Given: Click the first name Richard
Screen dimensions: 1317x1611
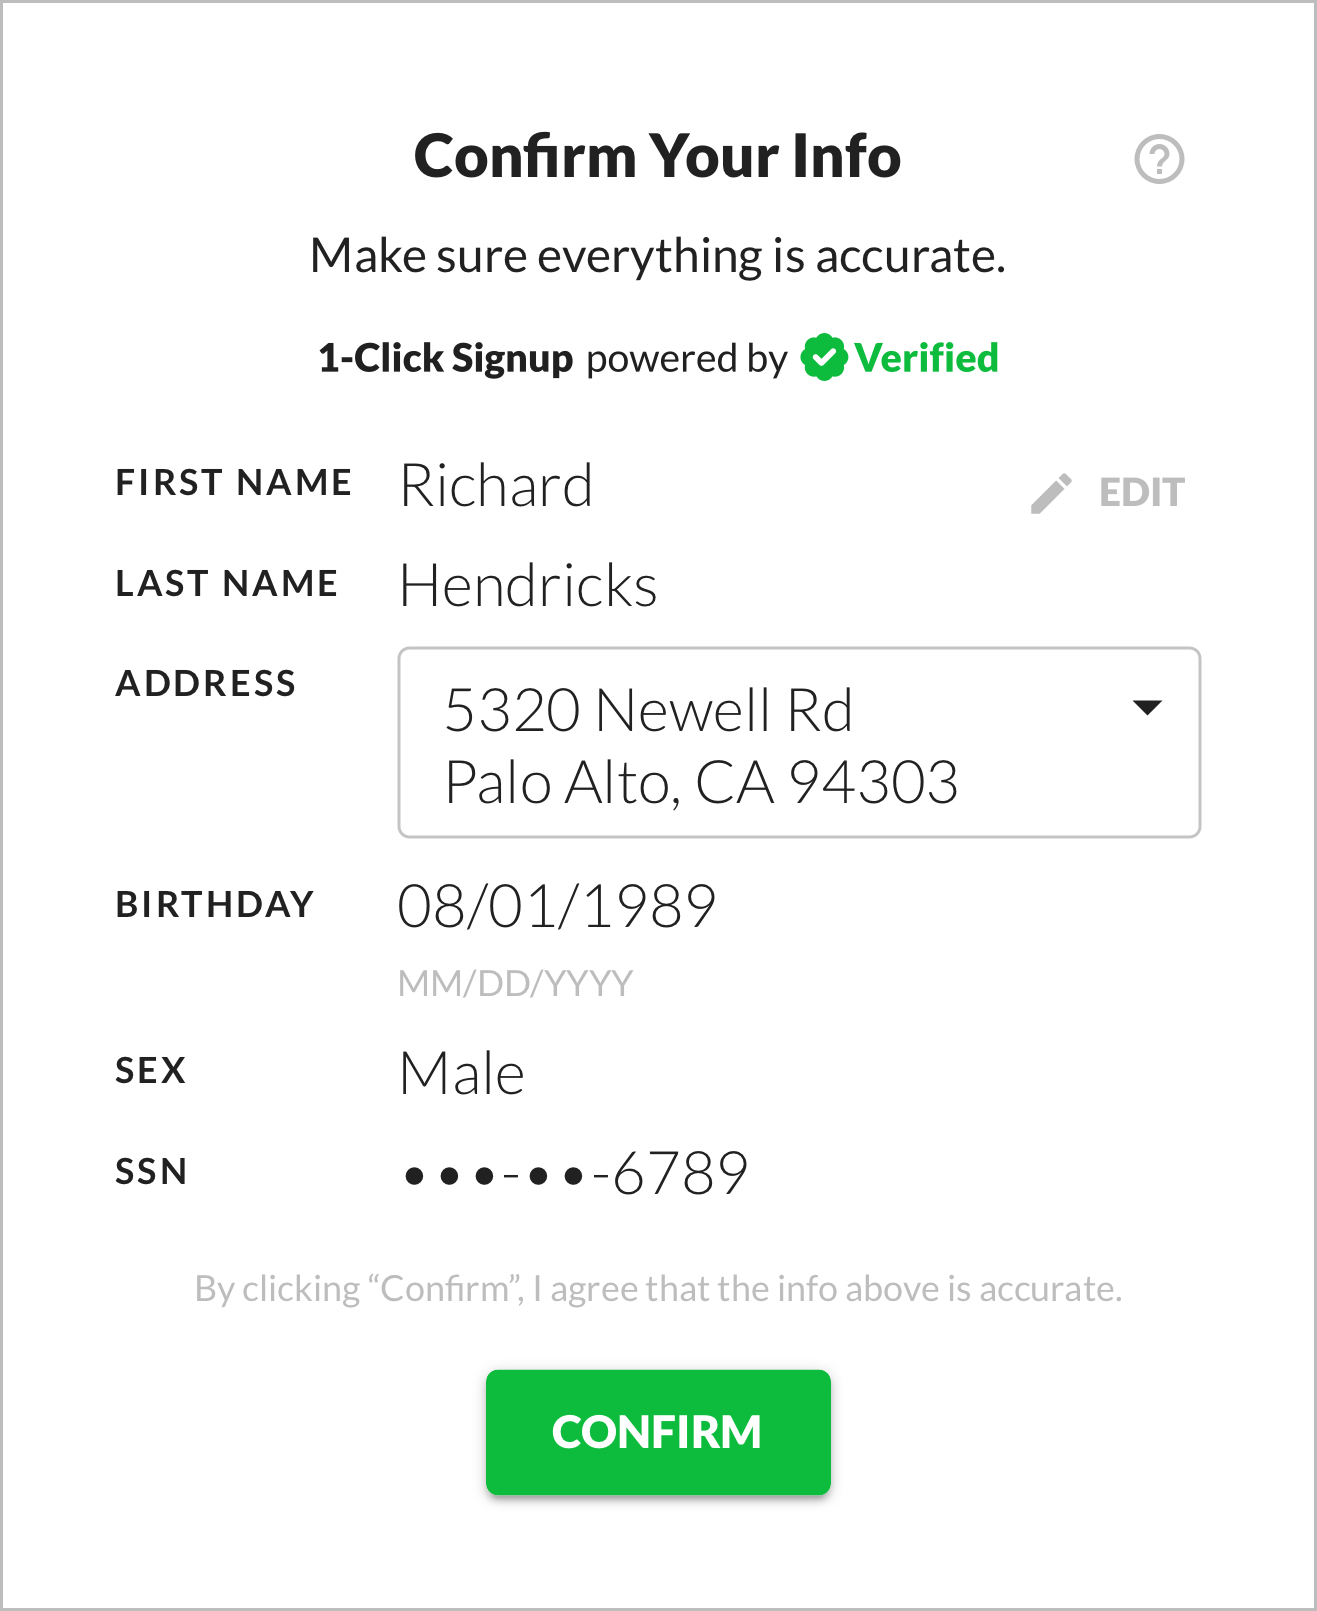Looking at the screenshot, I should (496, 486).
